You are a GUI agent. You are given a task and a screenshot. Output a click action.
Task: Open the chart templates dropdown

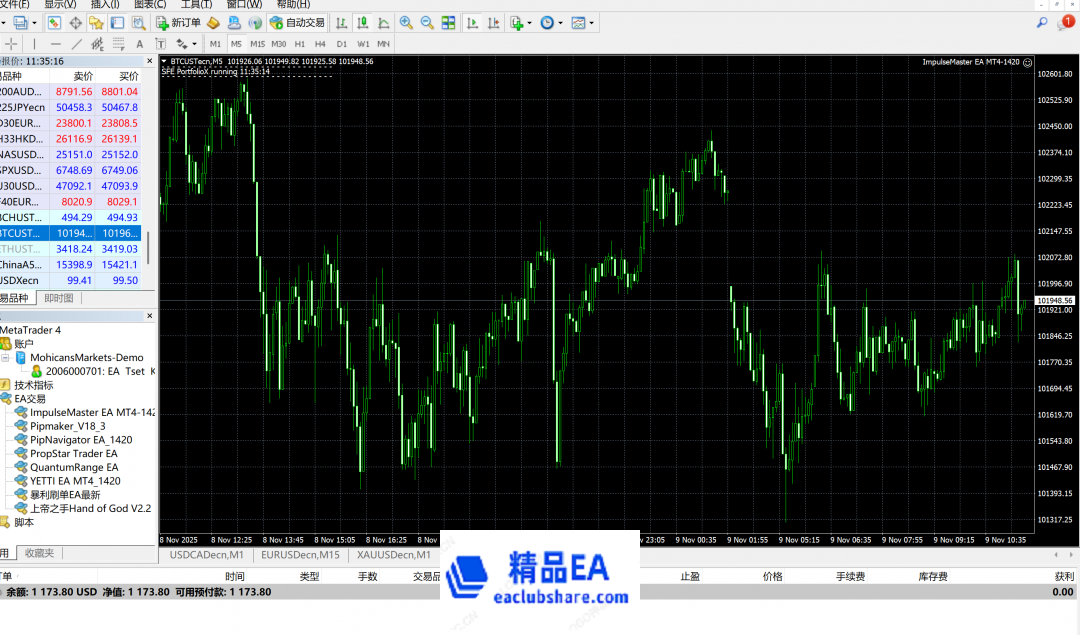(x=592, y=22)
